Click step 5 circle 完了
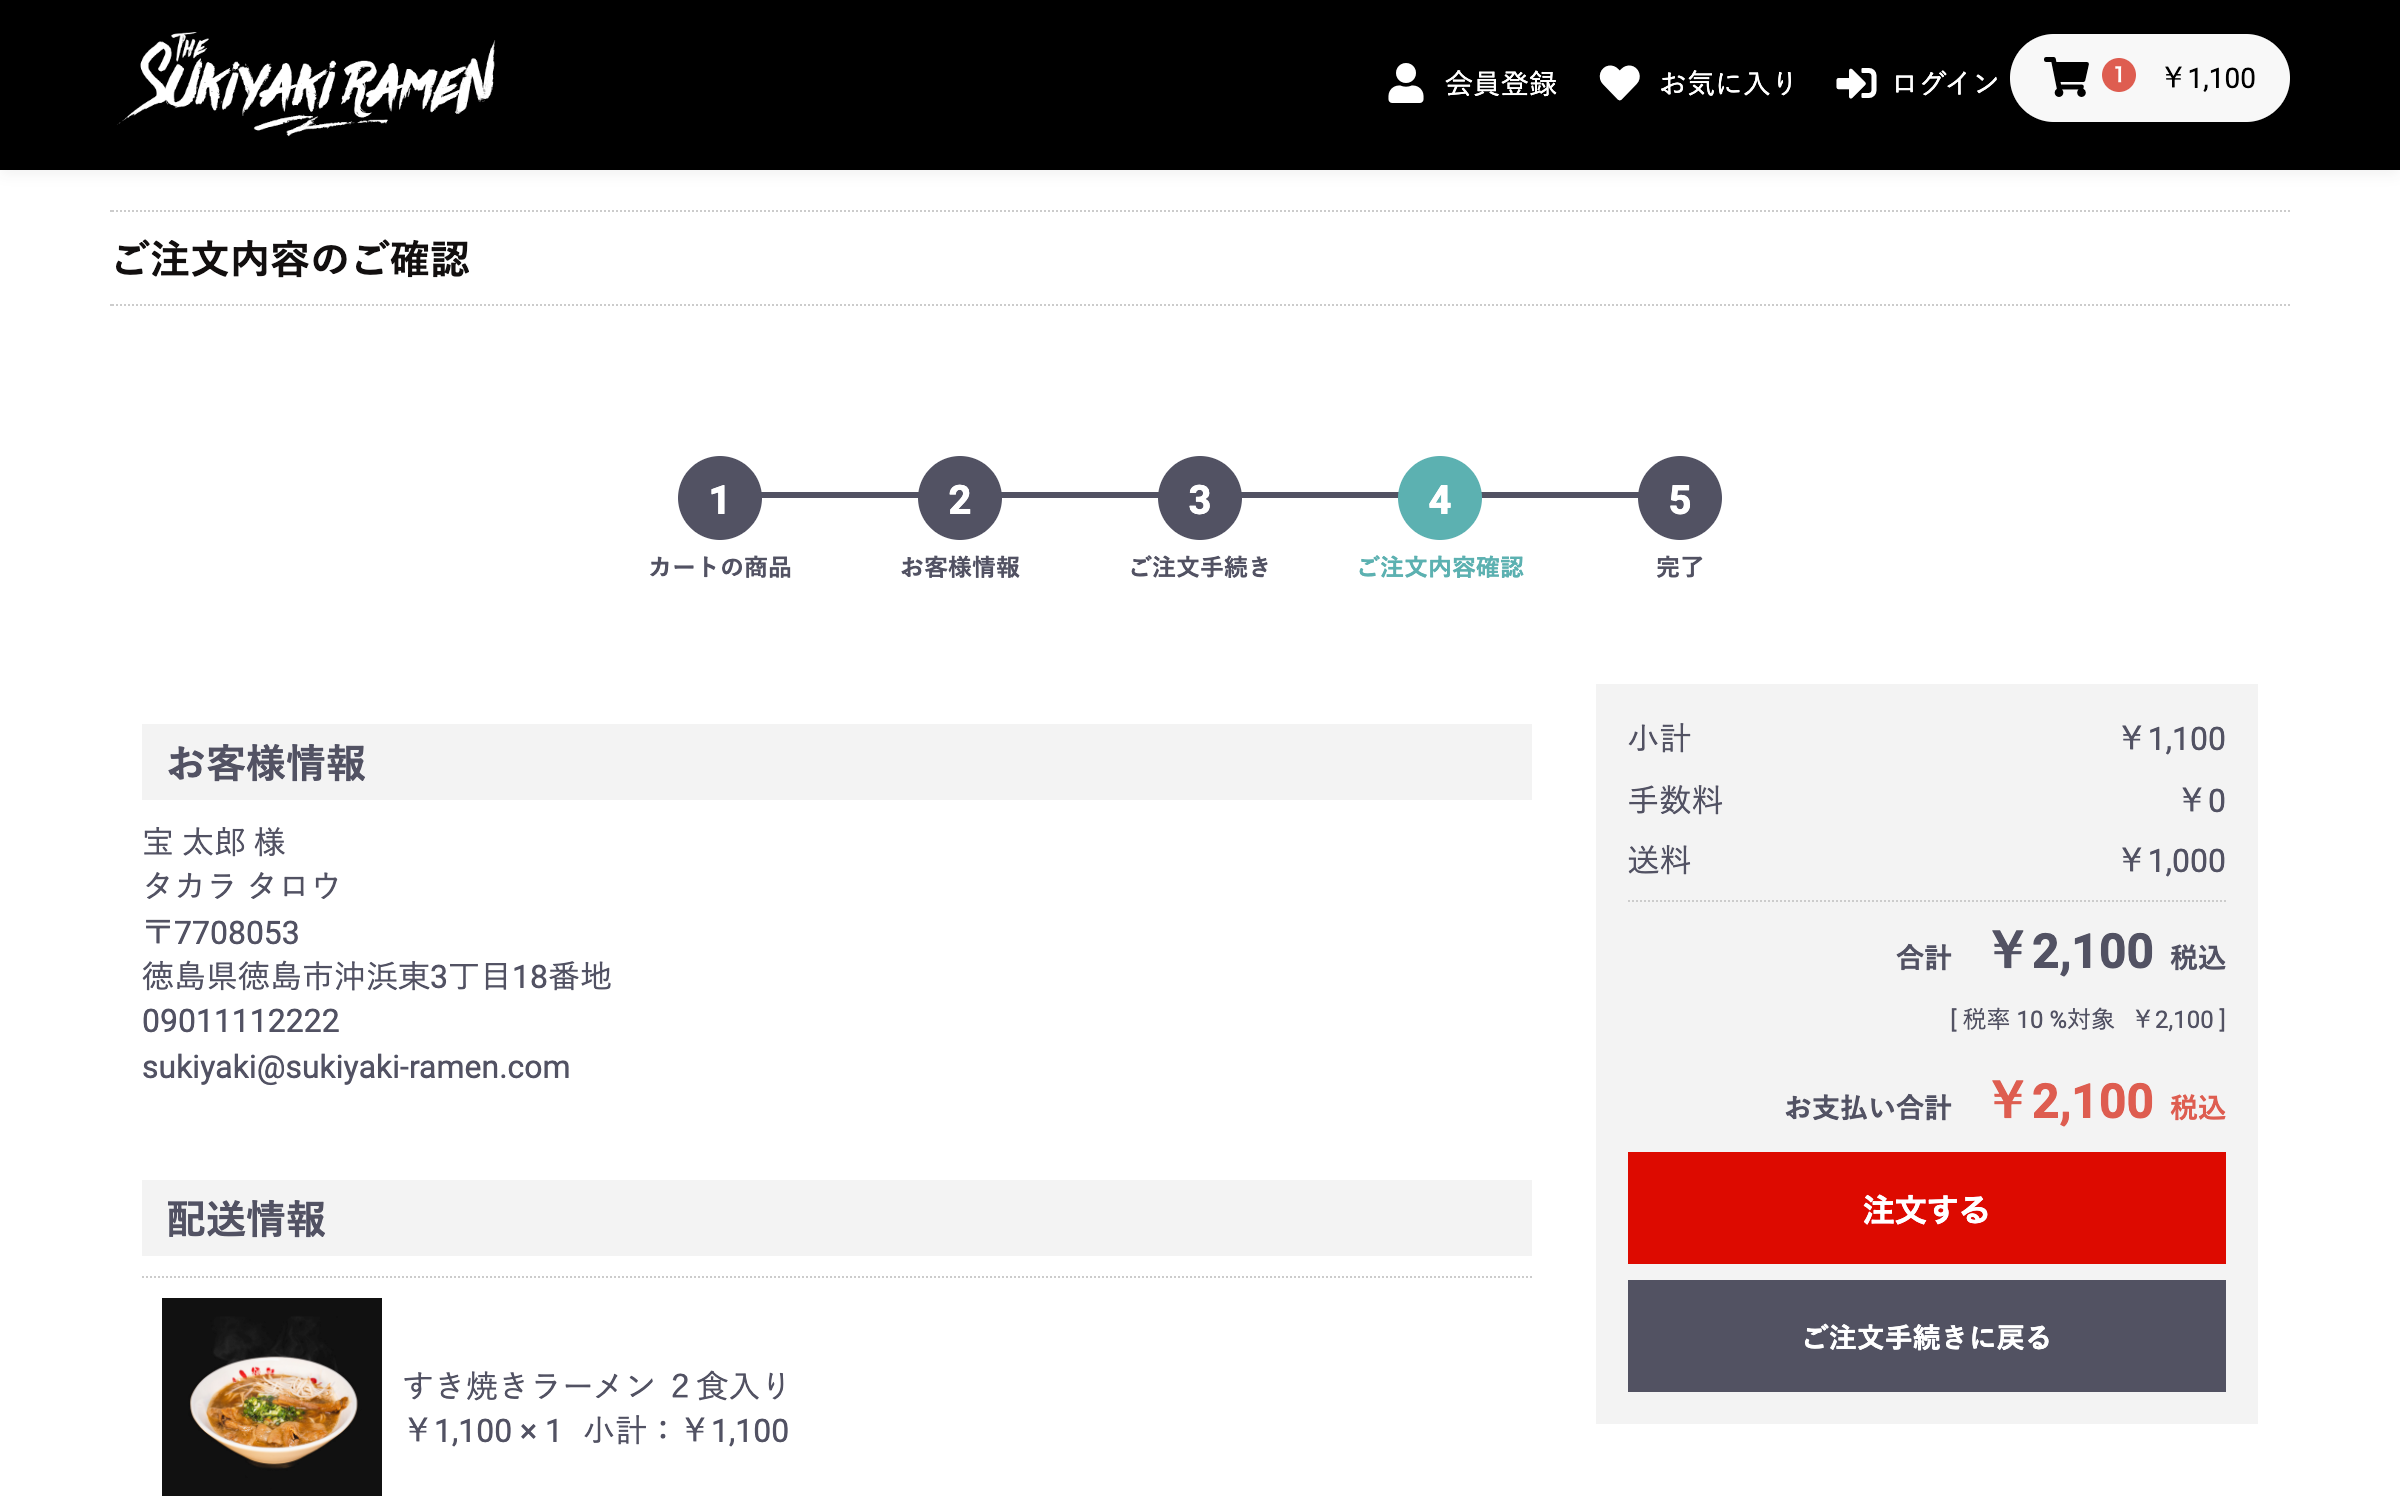Viewport: 2400px width, 1496px height. 1679,498
